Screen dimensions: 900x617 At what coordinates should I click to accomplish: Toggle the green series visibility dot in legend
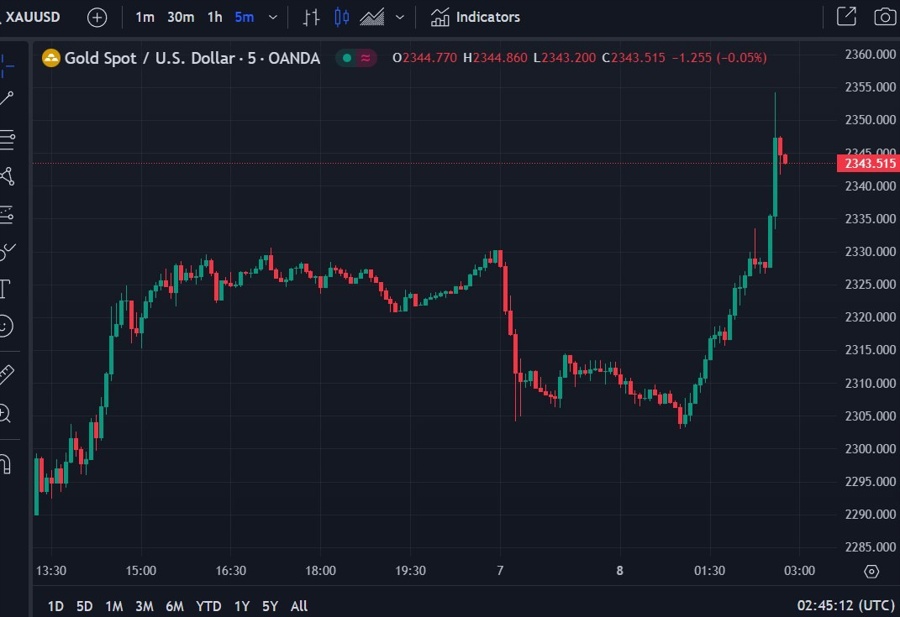click(345, 58)
